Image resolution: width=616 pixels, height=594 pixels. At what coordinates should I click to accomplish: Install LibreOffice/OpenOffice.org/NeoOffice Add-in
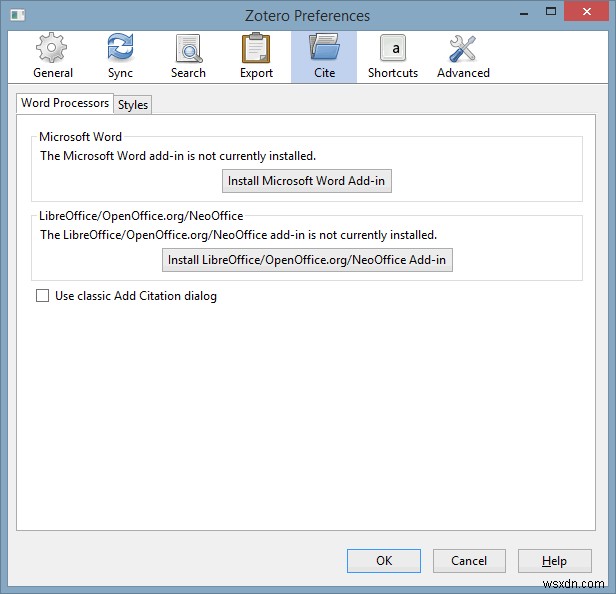pos(307,260)
